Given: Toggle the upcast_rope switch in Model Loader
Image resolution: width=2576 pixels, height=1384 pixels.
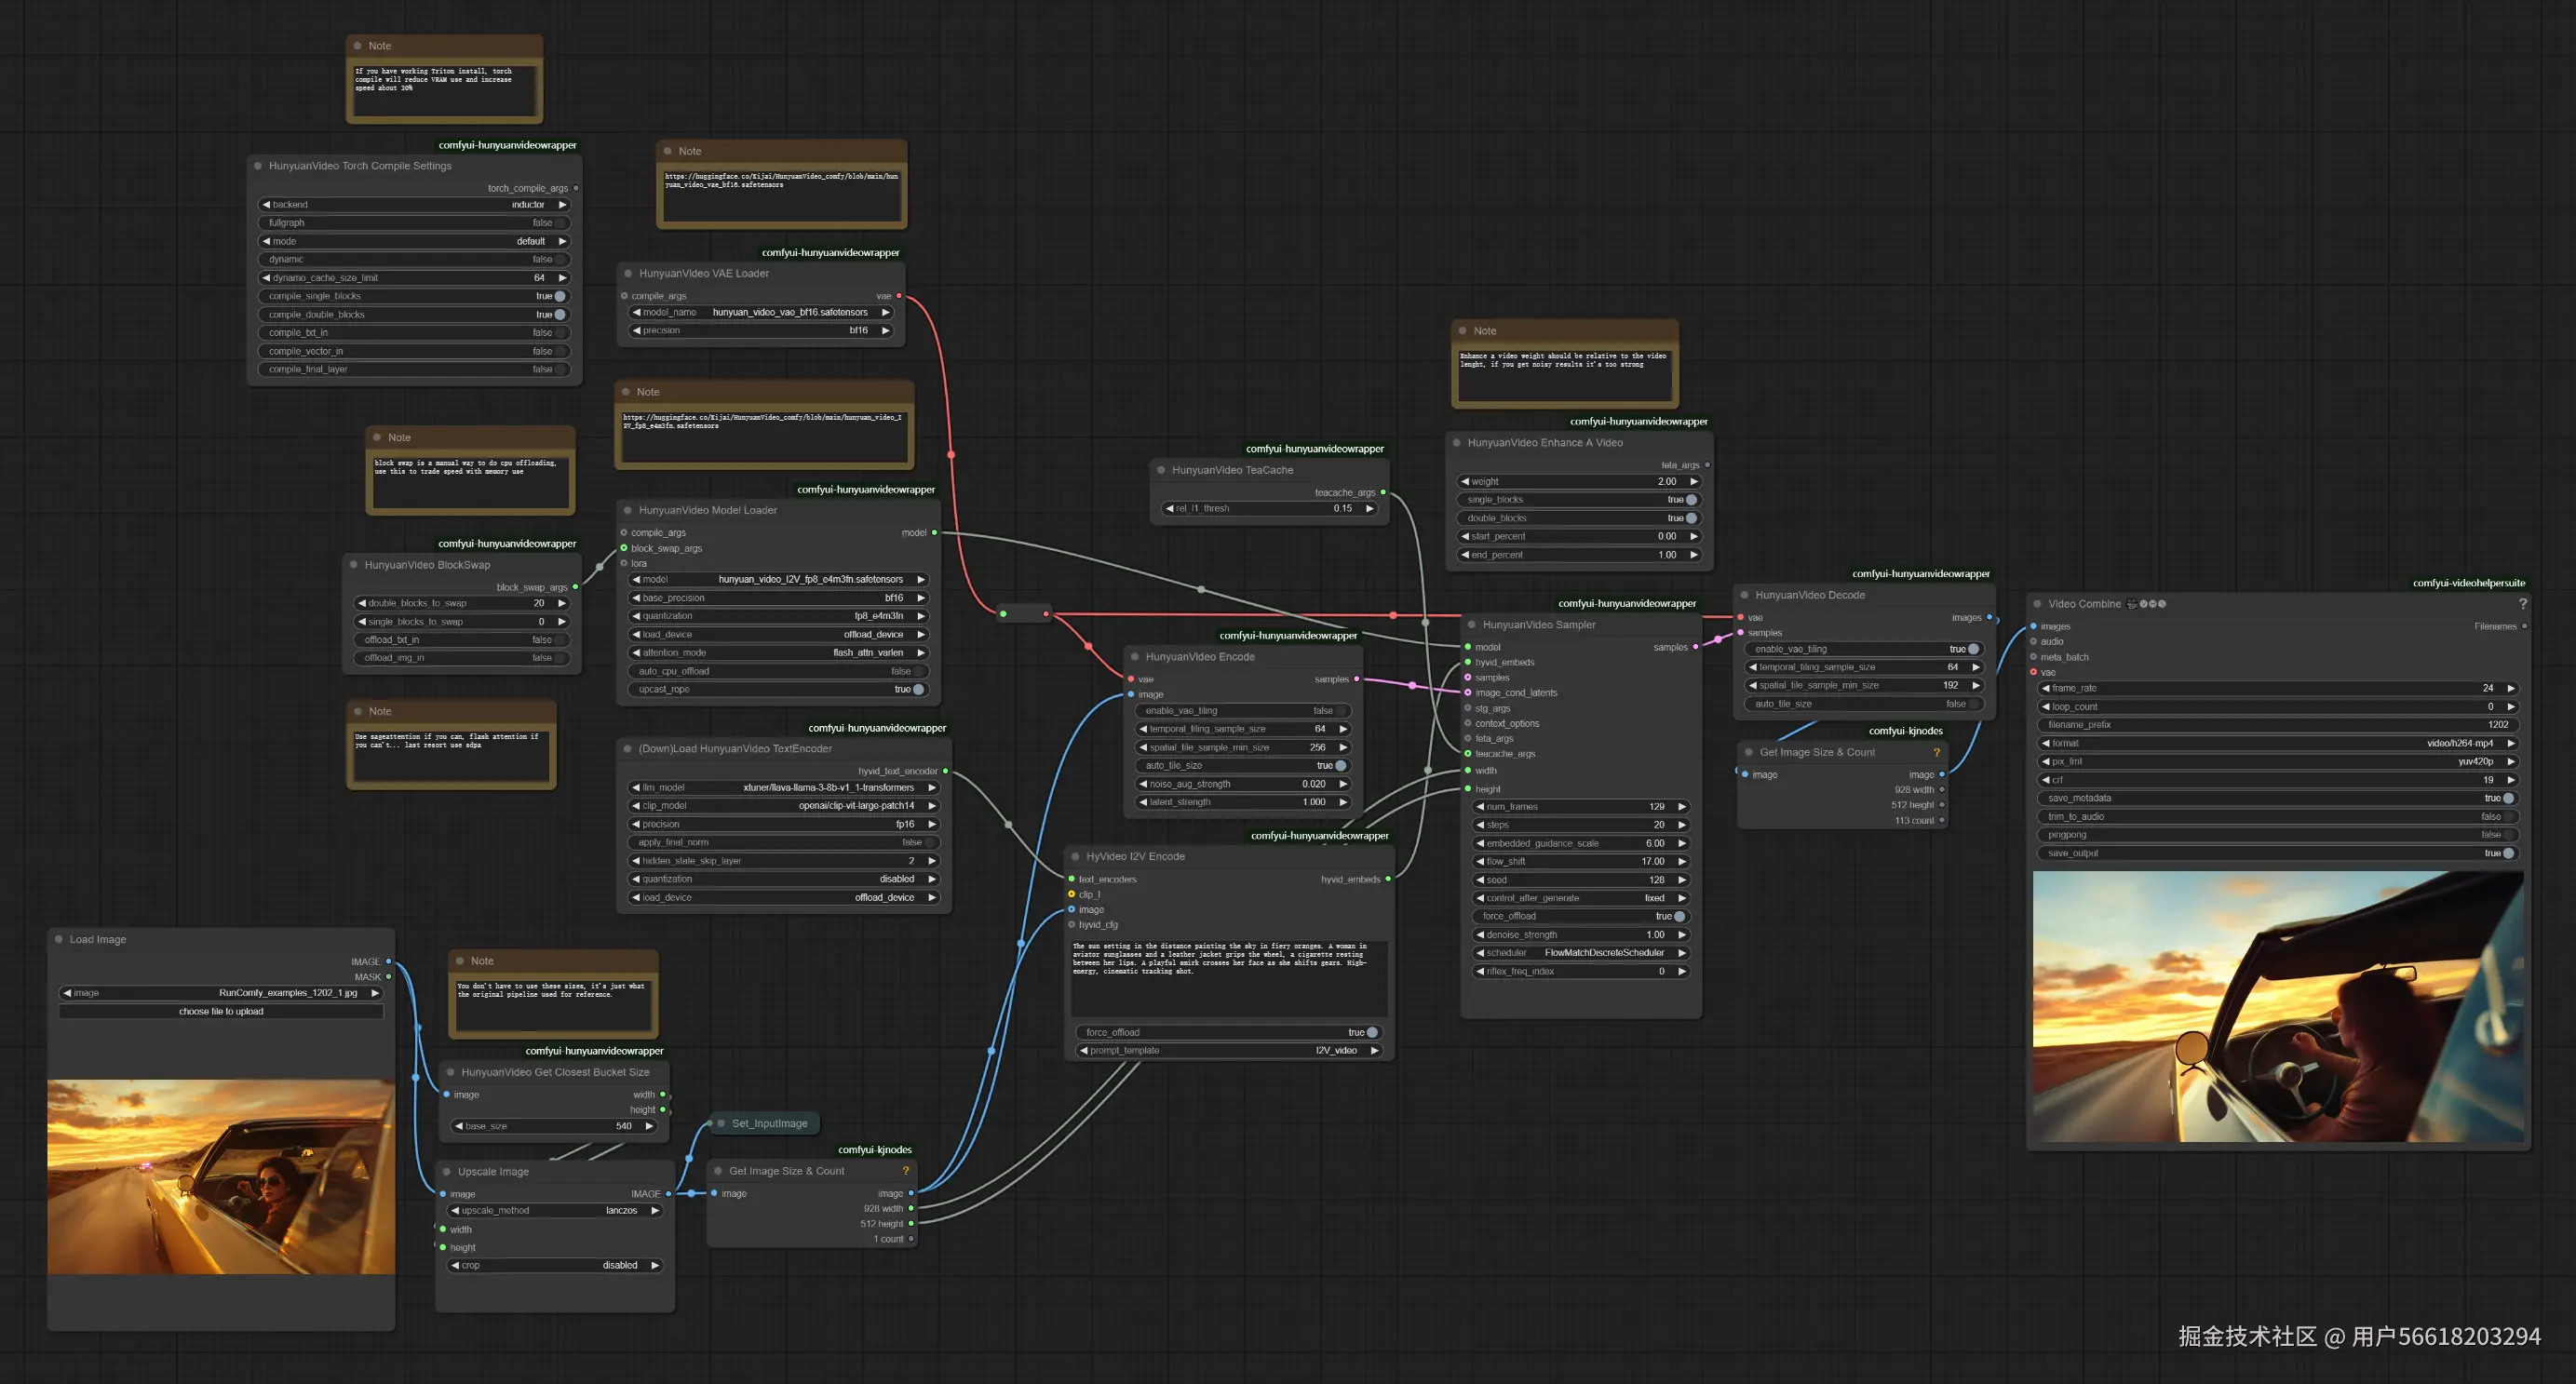Looking at the screenshot, I should pyautogui.click(x=917, y=690).
